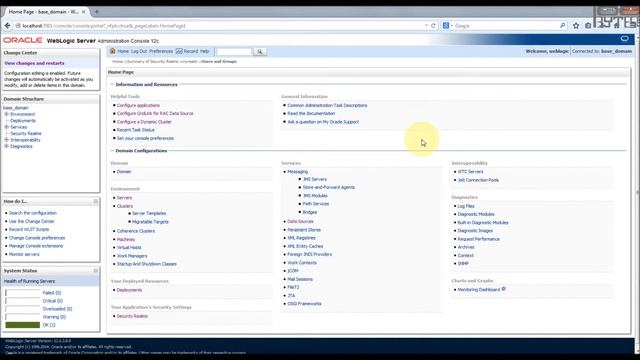The width and height of the screenshot is (640, 360).
Task: Open the JMS Servers link
Action: (x=314, y=179)
